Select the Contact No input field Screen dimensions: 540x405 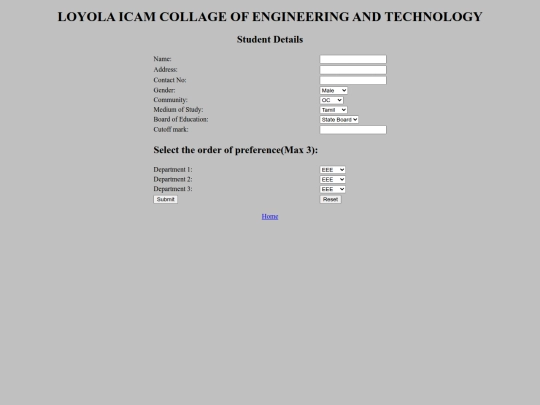pos(353,80)
